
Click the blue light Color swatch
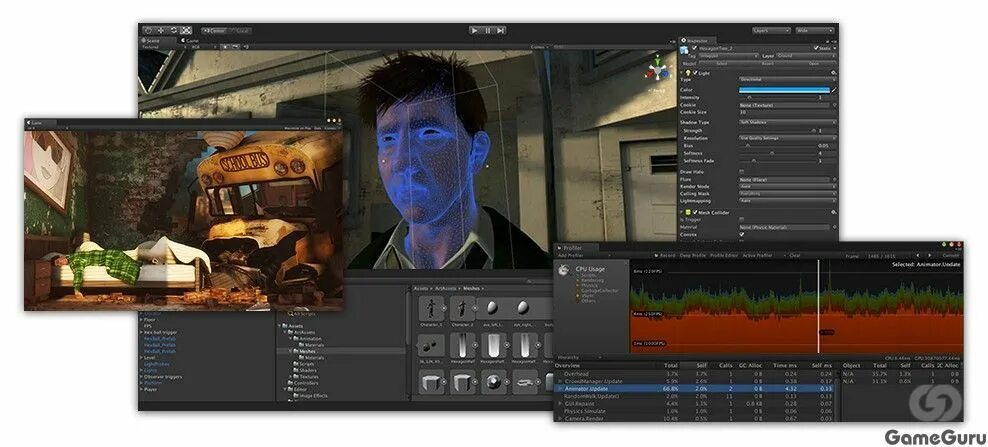click(784, 90)
